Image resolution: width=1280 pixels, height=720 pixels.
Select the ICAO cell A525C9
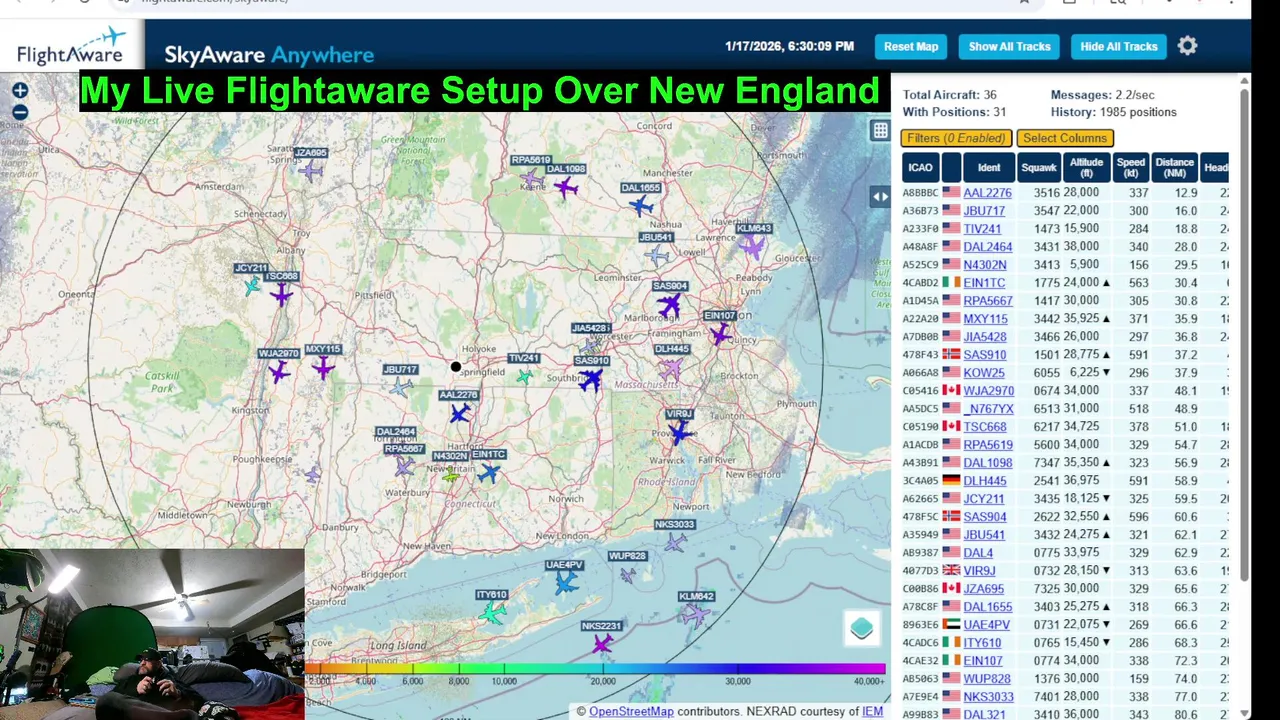(920, 265)
